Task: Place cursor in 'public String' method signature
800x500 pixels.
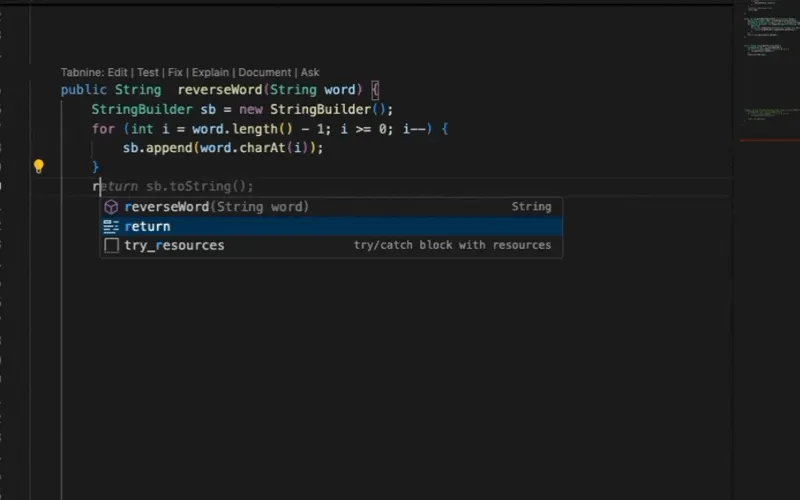Action: point(111,90)
